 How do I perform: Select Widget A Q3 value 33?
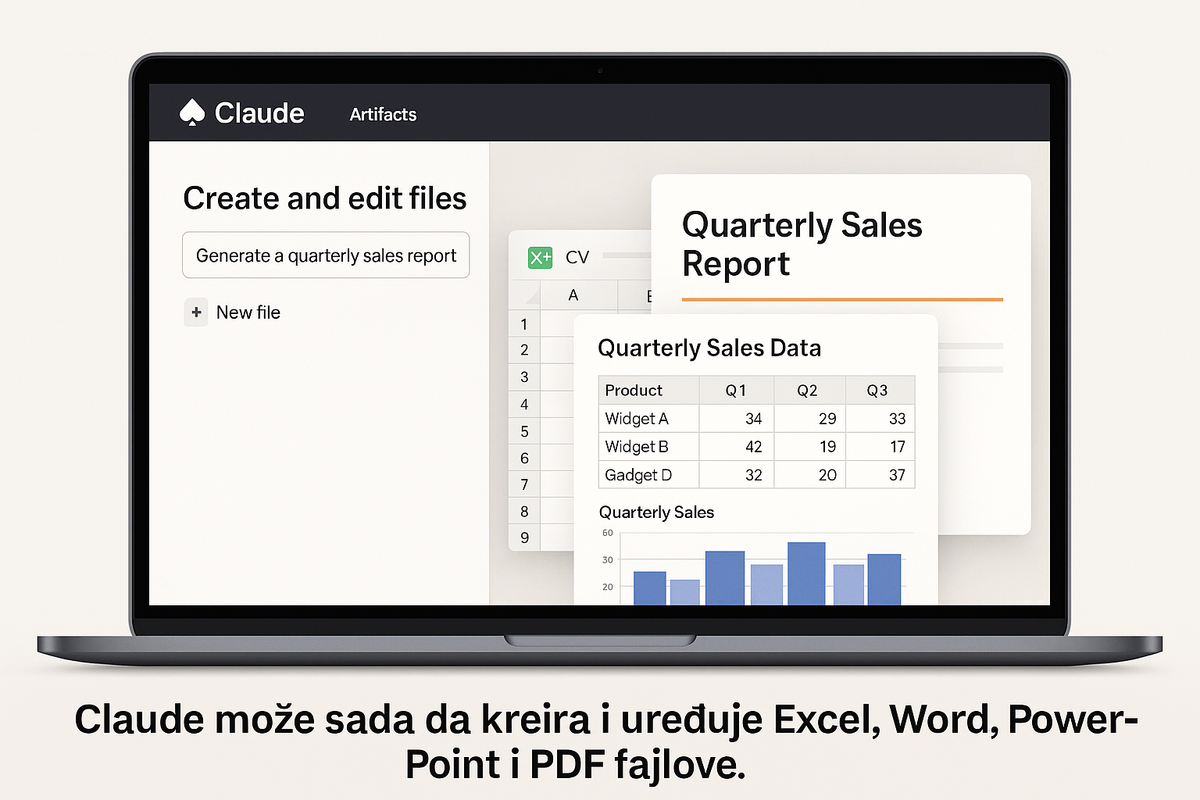pyautogui.click(x=879, y=418)
